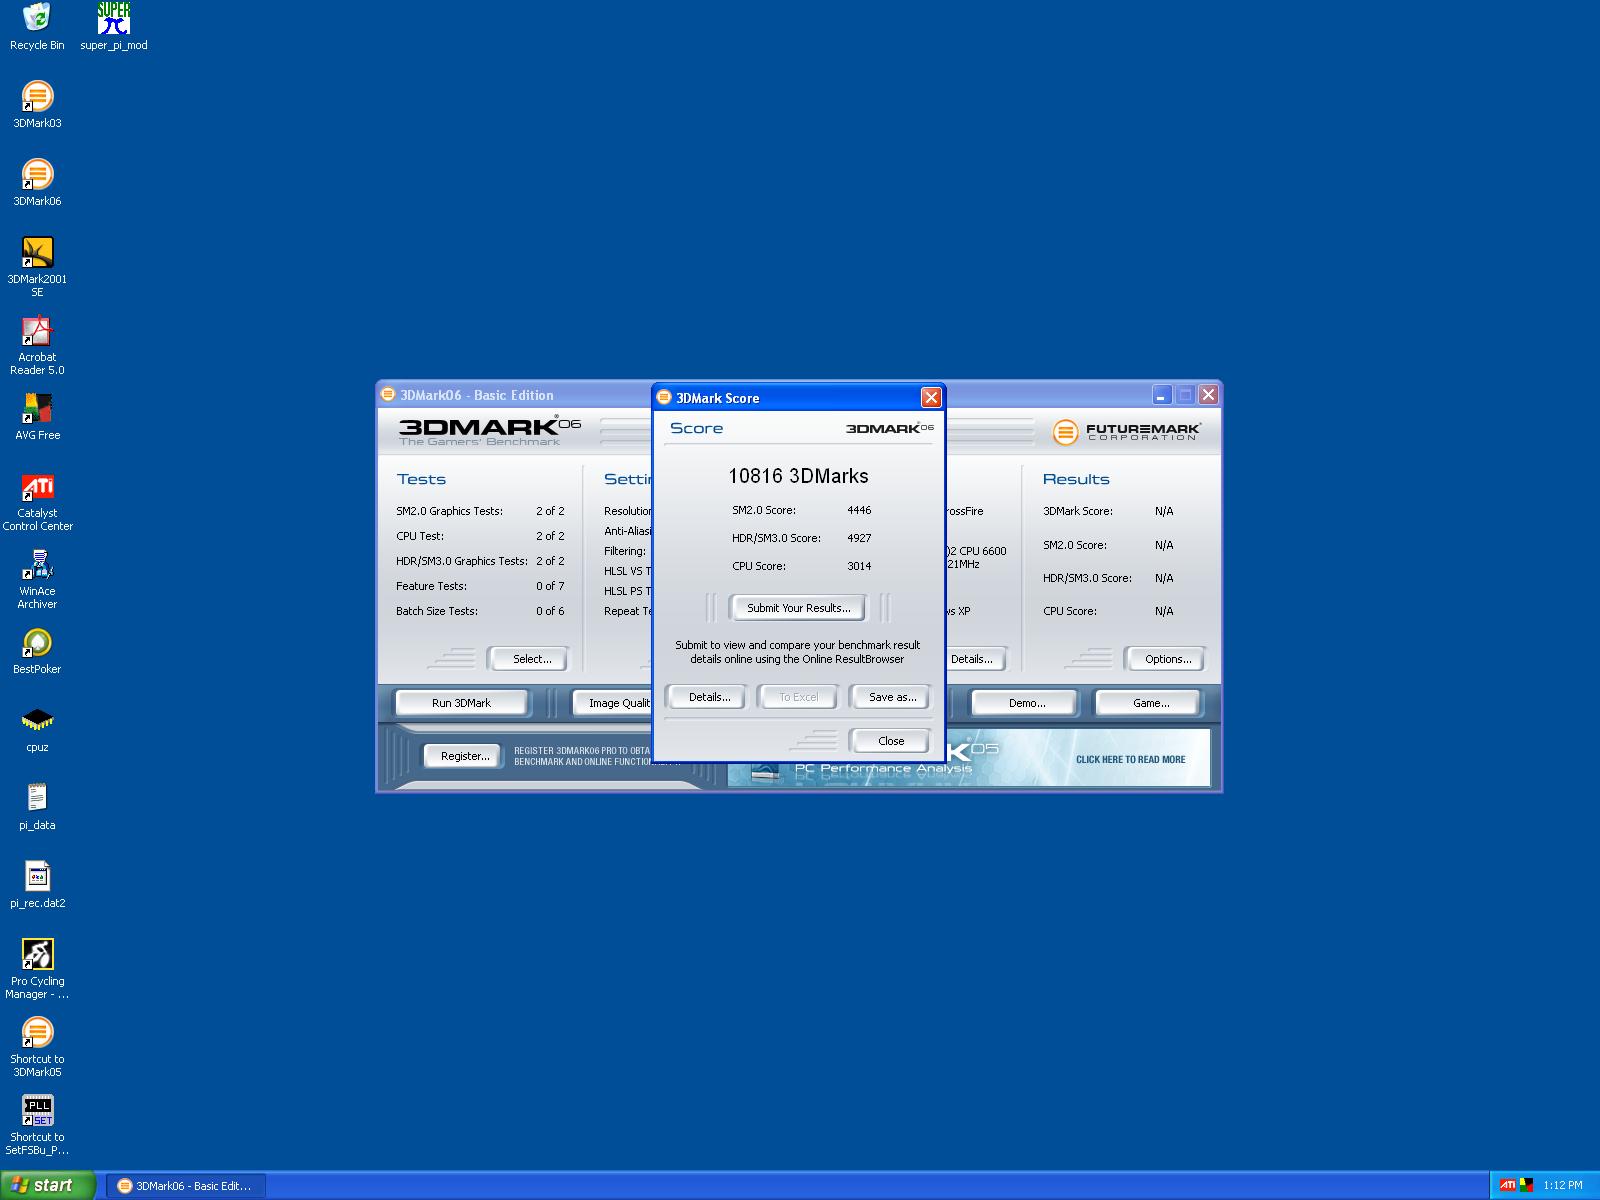The image size is (1600, 1200).
Task: Minimize the 3DMark06 main window
Action: coord(1161,395)
